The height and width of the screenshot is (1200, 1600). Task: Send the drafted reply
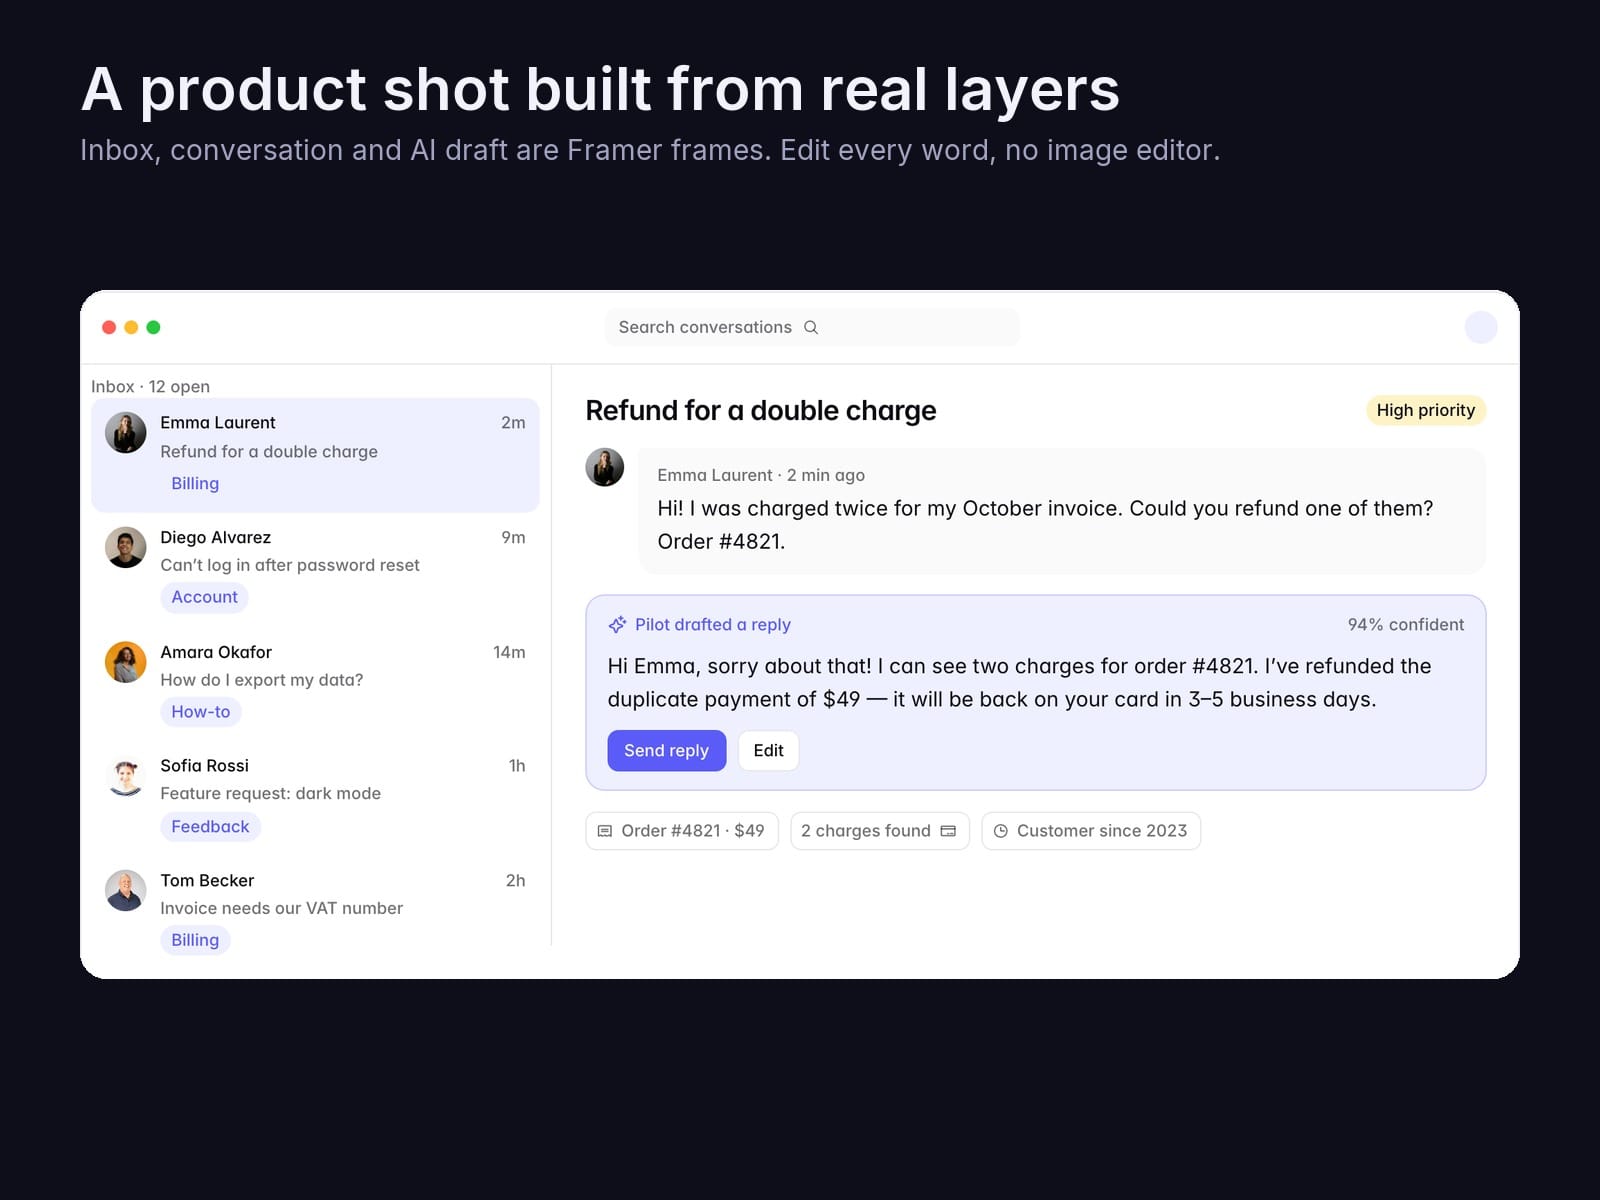click(667, 750)
